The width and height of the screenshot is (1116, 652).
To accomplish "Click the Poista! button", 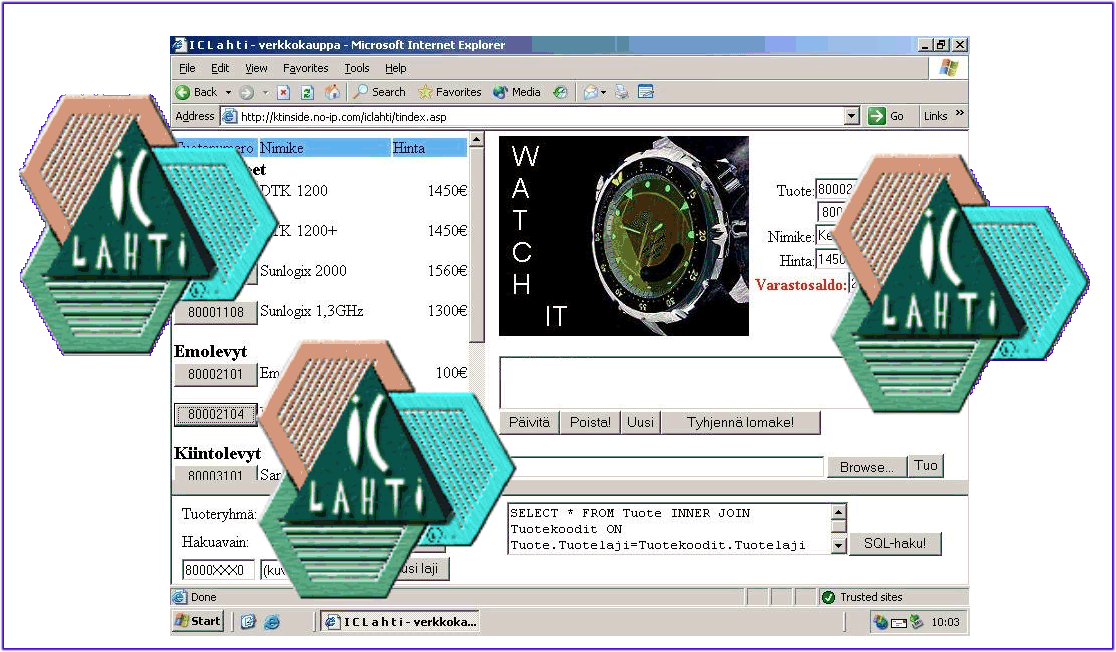I will pyautogui.click(x=590, y=422).
